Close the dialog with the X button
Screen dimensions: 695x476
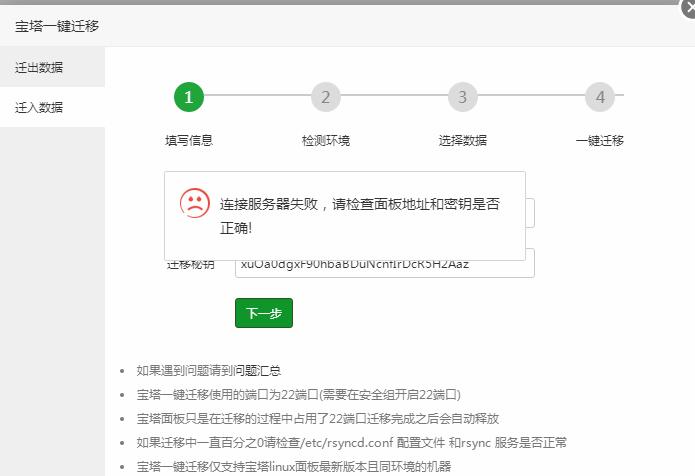(688, 8)
